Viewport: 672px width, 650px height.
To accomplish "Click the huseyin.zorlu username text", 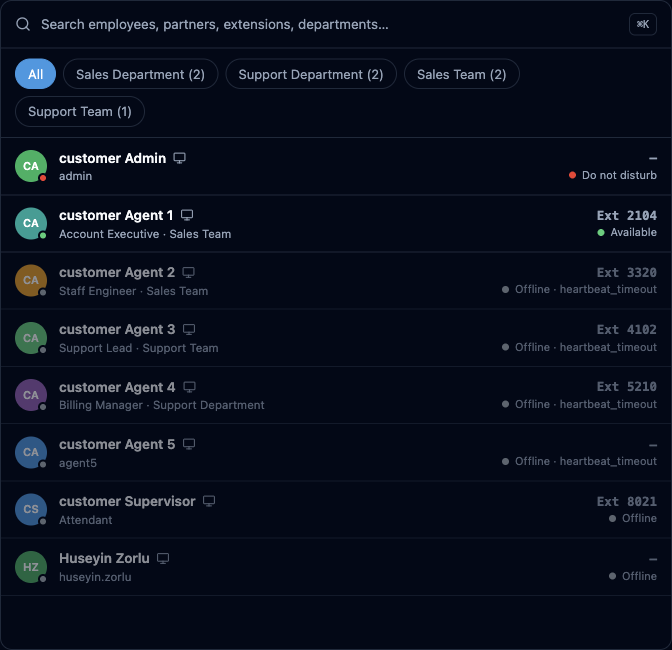I will [x=95, y=577].
